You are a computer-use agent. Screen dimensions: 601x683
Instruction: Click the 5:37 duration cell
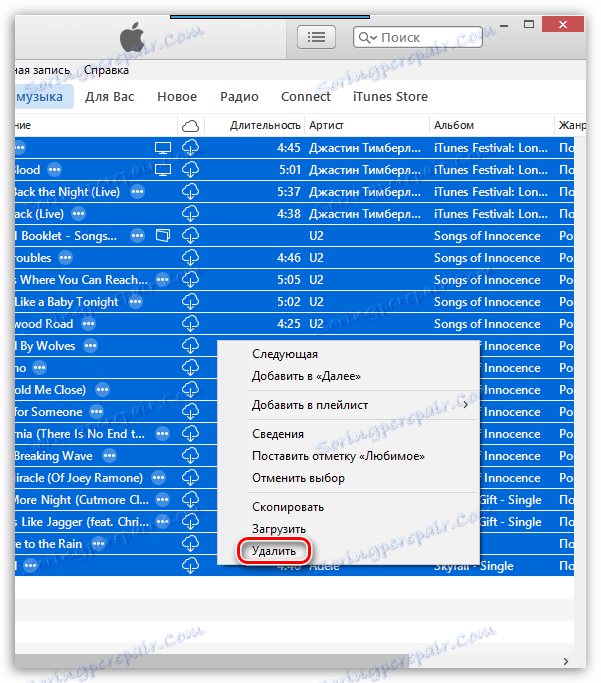tap(289, 192)
